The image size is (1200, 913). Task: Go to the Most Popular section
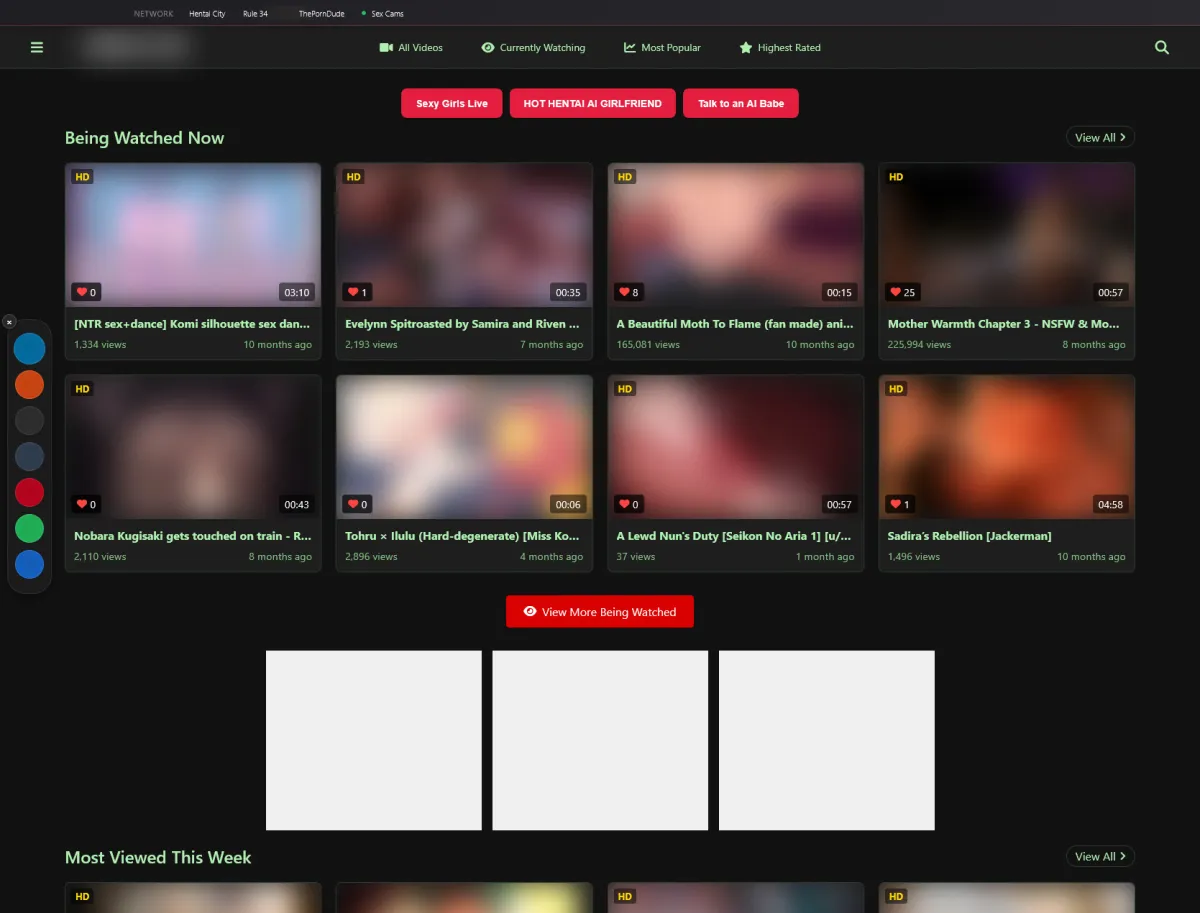tap(670, 47)
